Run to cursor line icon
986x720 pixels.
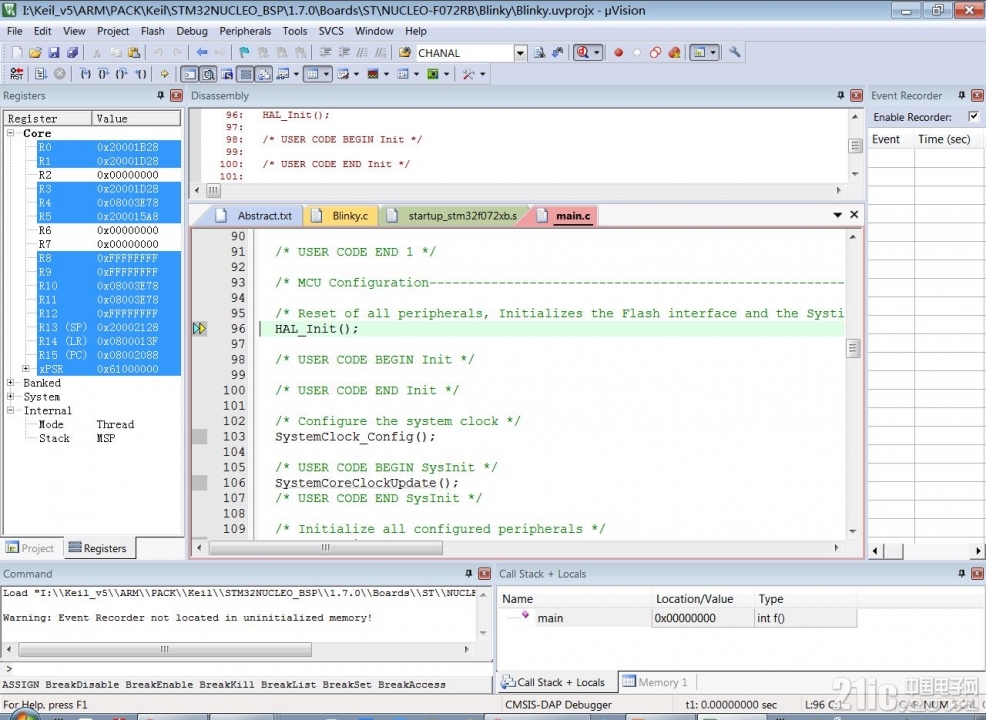click(x=141, y=74)
